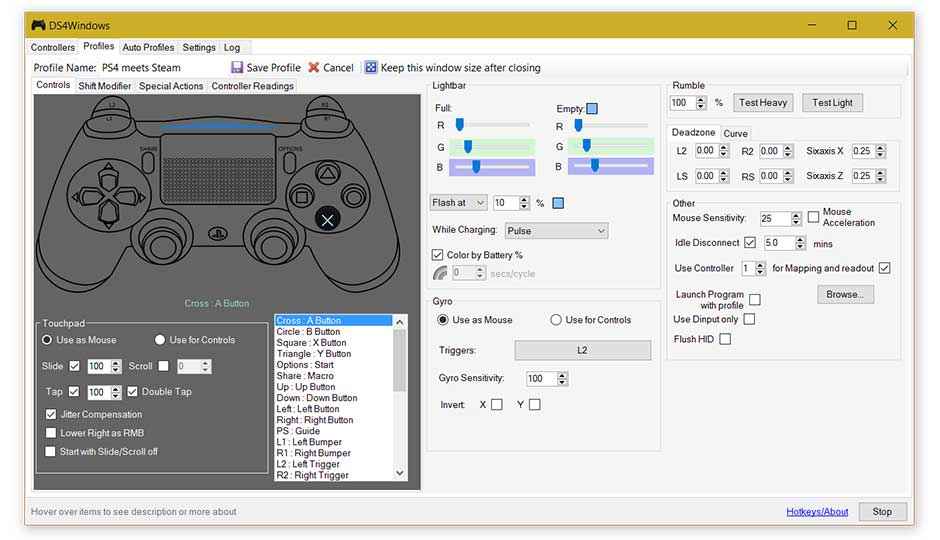The image size is (940, 540).
Task: Select 'Options : Start' in the mapping list
Action: tap(334, 364)
